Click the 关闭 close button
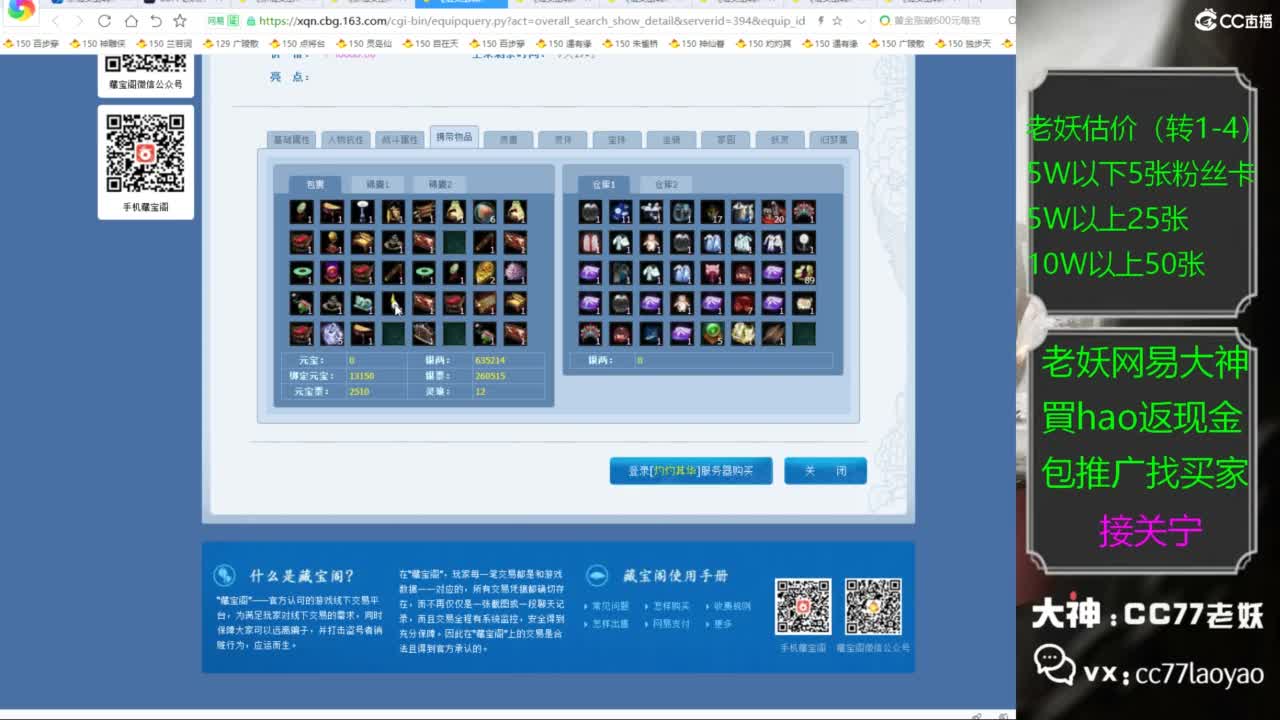 point(826,470)
